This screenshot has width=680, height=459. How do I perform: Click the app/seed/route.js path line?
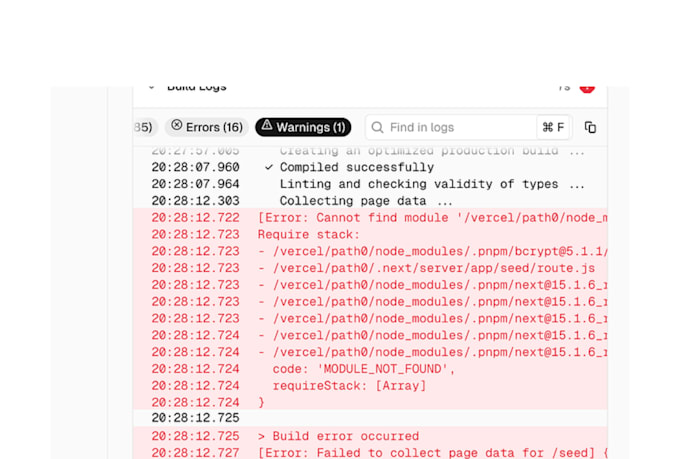[x=370, y=268]
